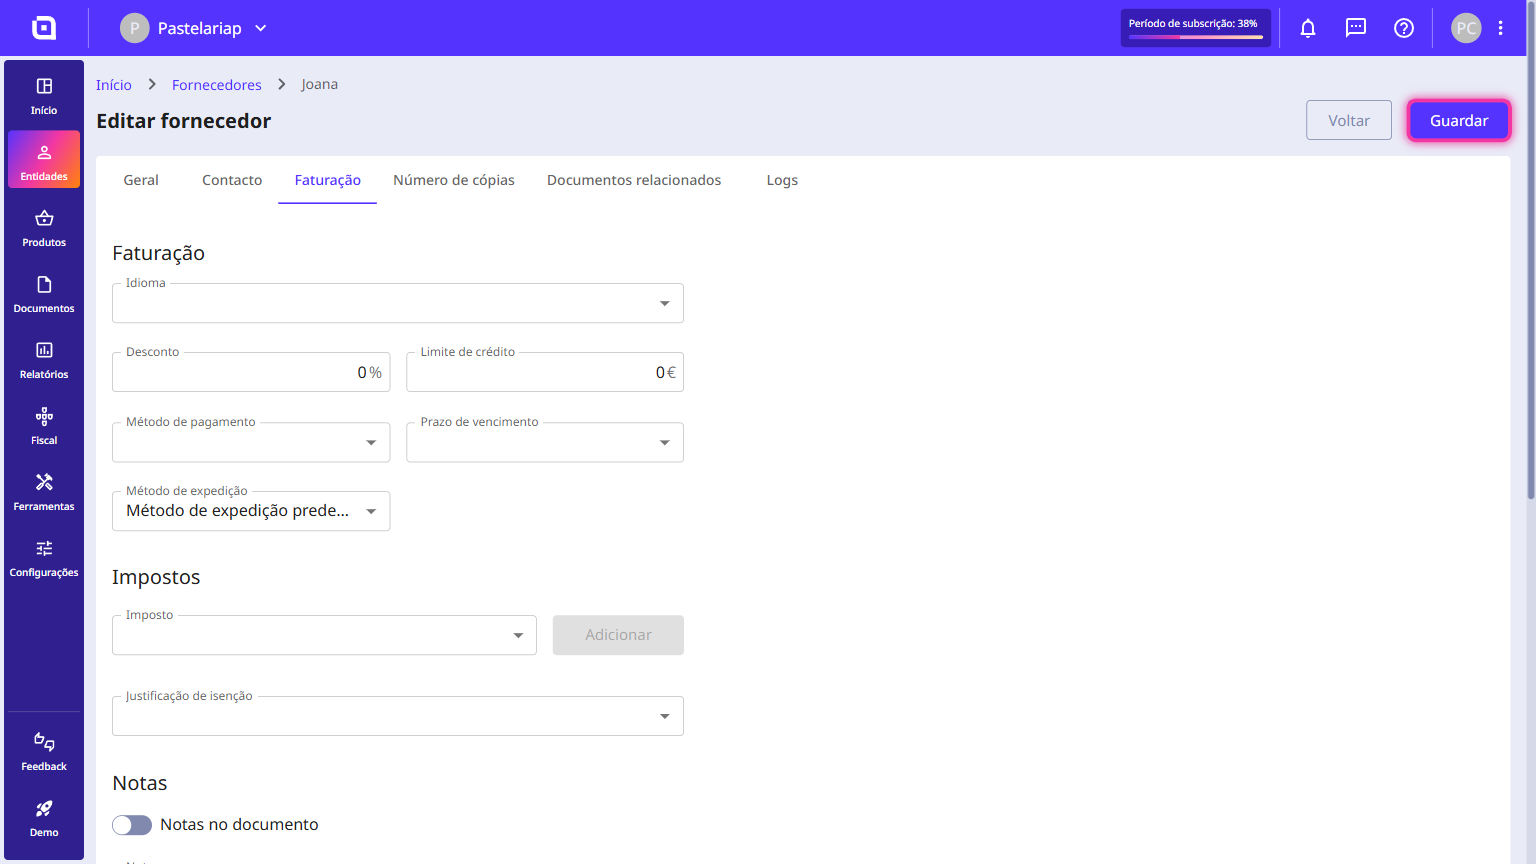1536x864 pixels.
Task: Open Configurações in the sidebar
Action: (x=44, y=558)
